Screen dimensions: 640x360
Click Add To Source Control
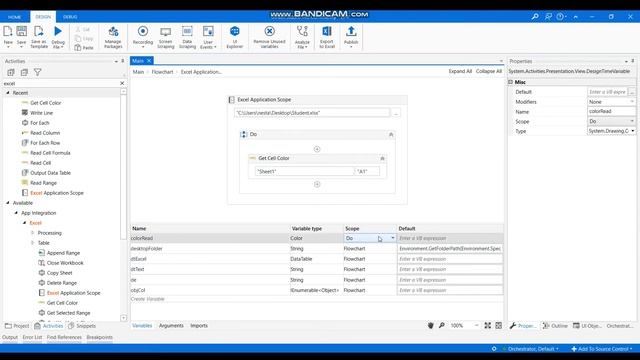point(602,349)
